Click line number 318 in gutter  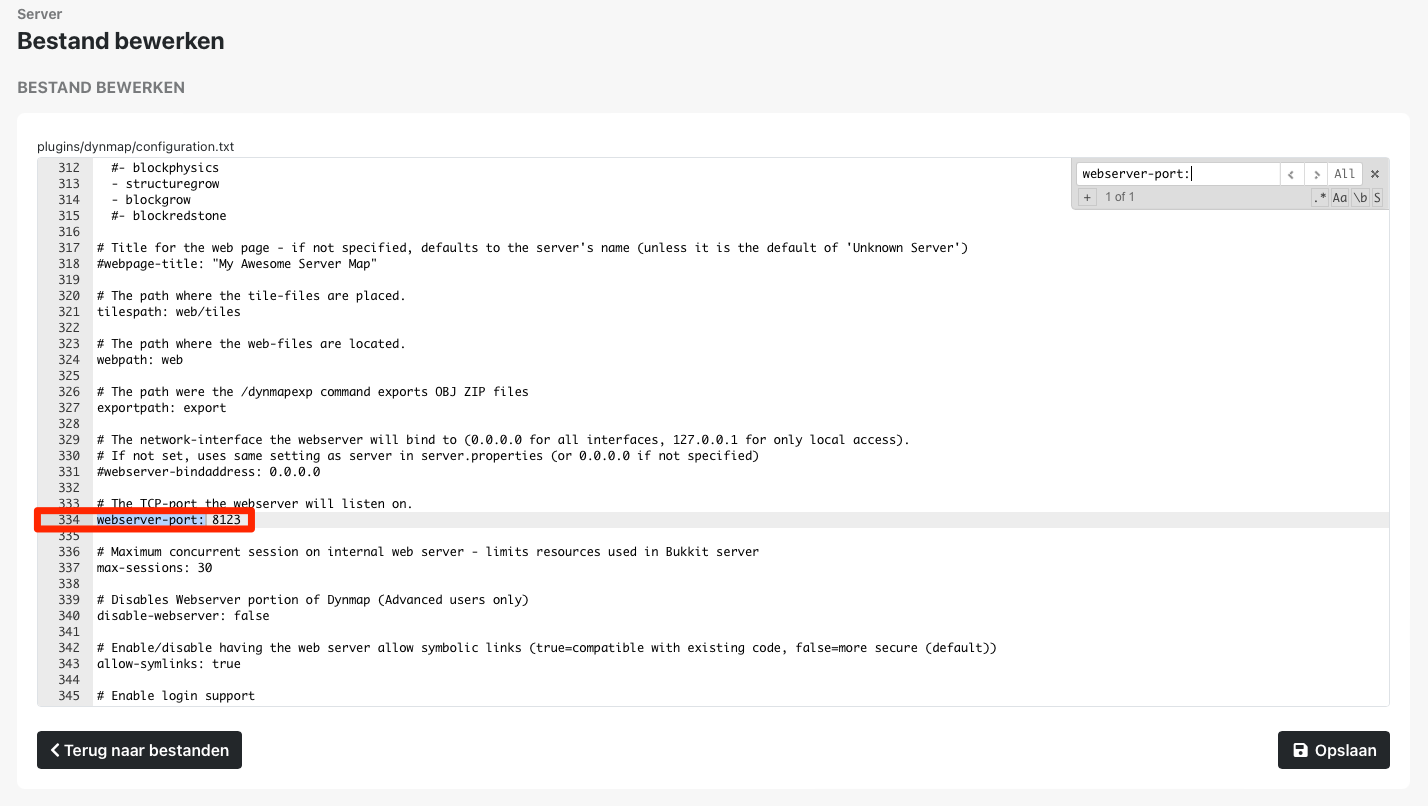pos(68,264)
